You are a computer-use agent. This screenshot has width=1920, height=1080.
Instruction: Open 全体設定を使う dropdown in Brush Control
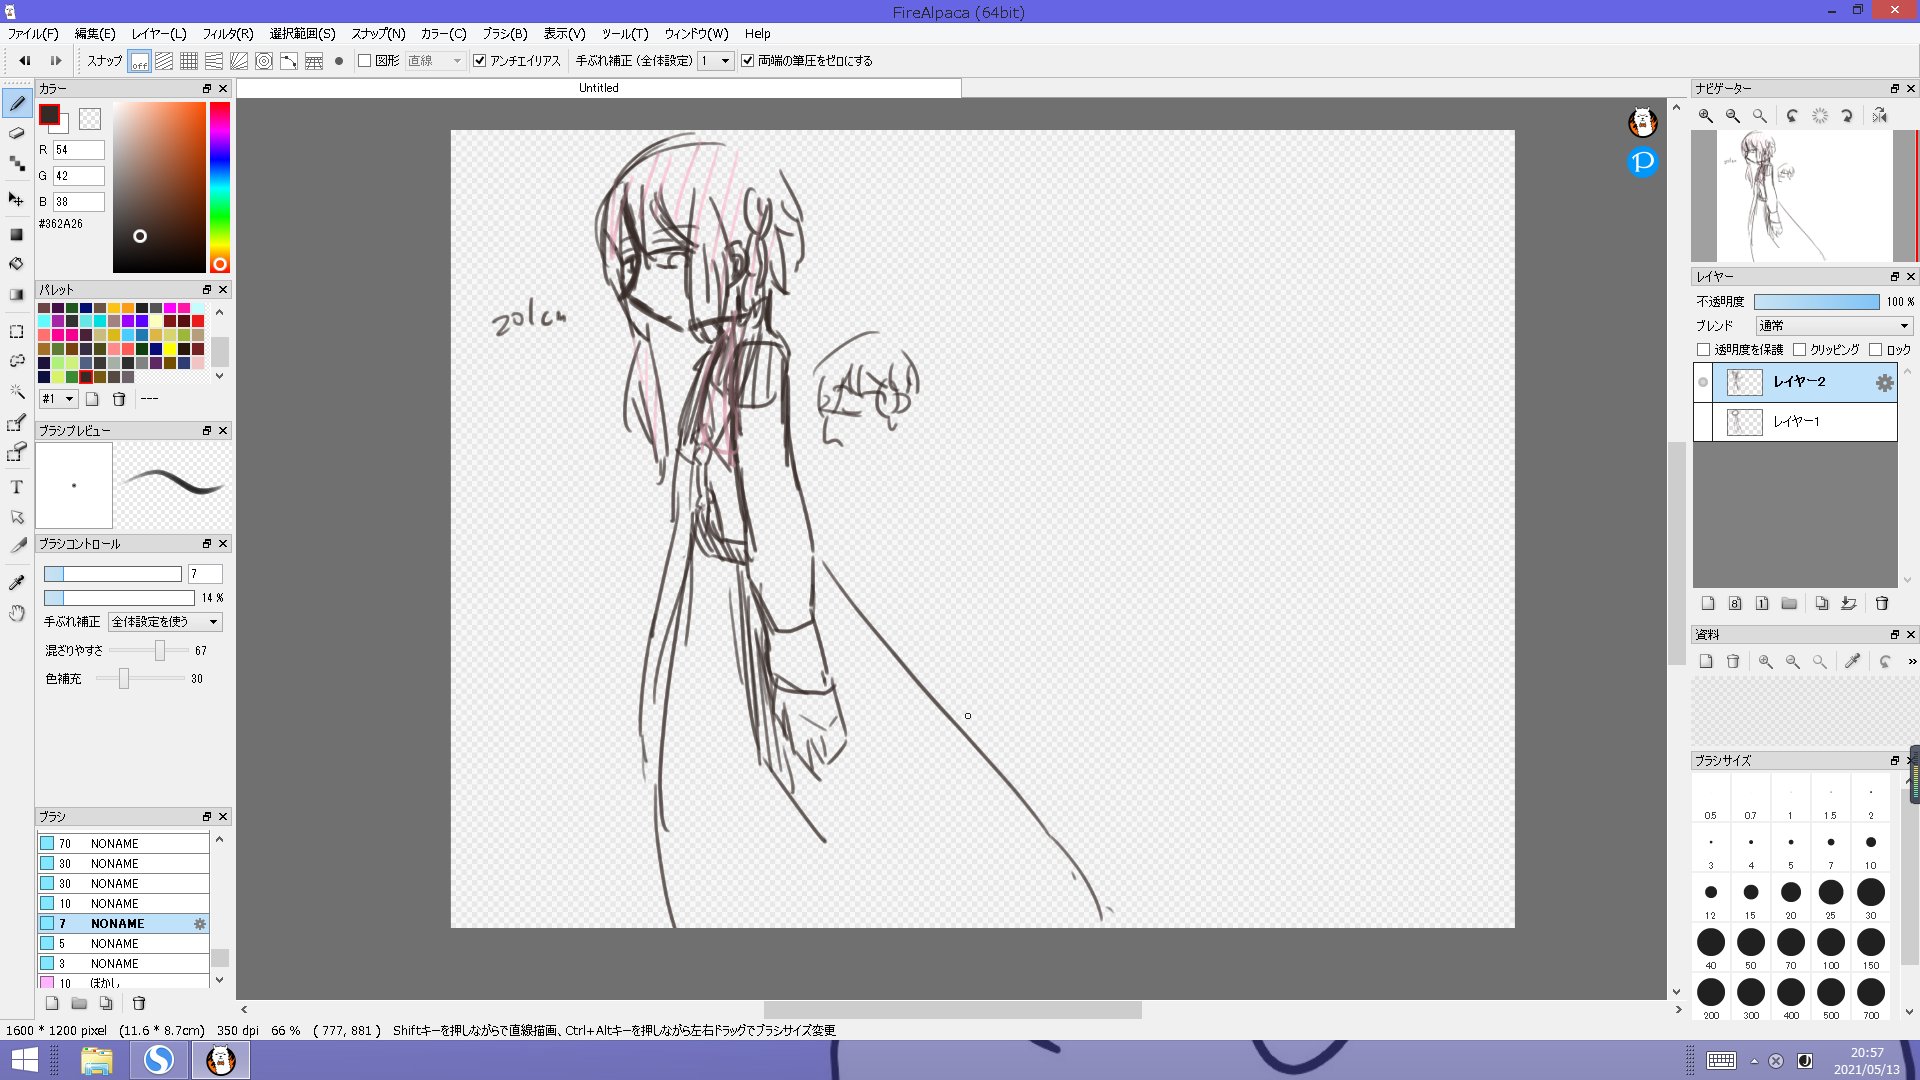click(x=165, y=622)
